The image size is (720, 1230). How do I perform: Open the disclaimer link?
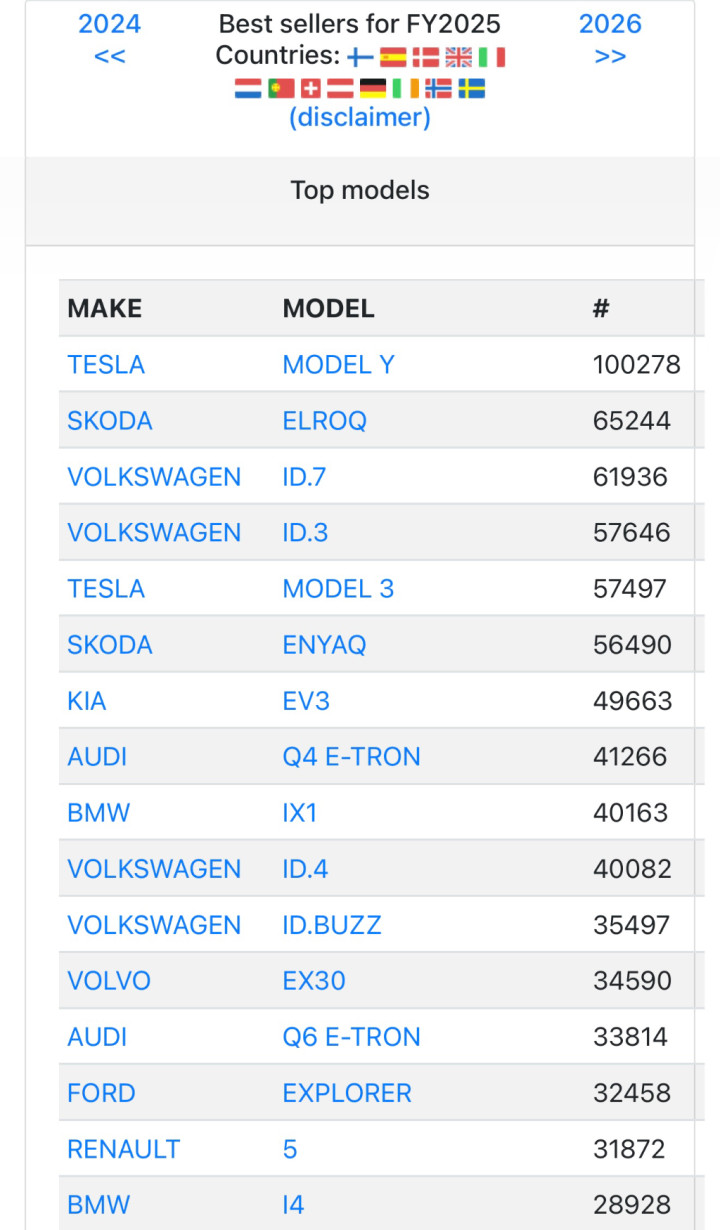pyautogui.click(x=360, y=118)
